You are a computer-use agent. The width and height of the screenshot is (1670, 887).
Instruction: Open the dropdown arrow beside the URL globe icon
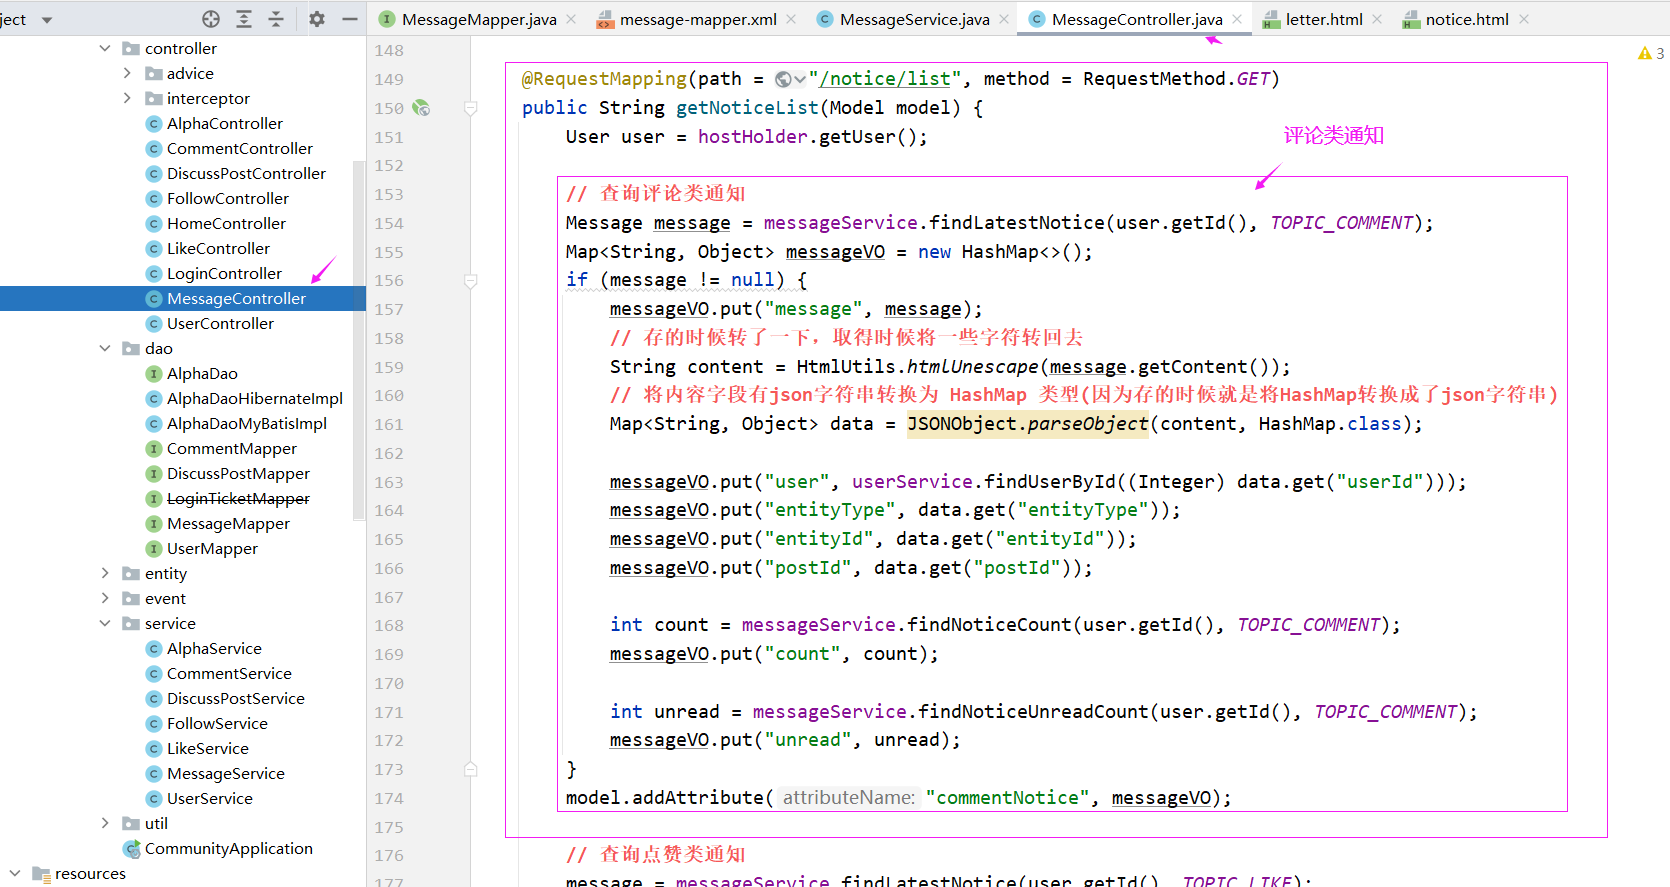coord(800,80)
